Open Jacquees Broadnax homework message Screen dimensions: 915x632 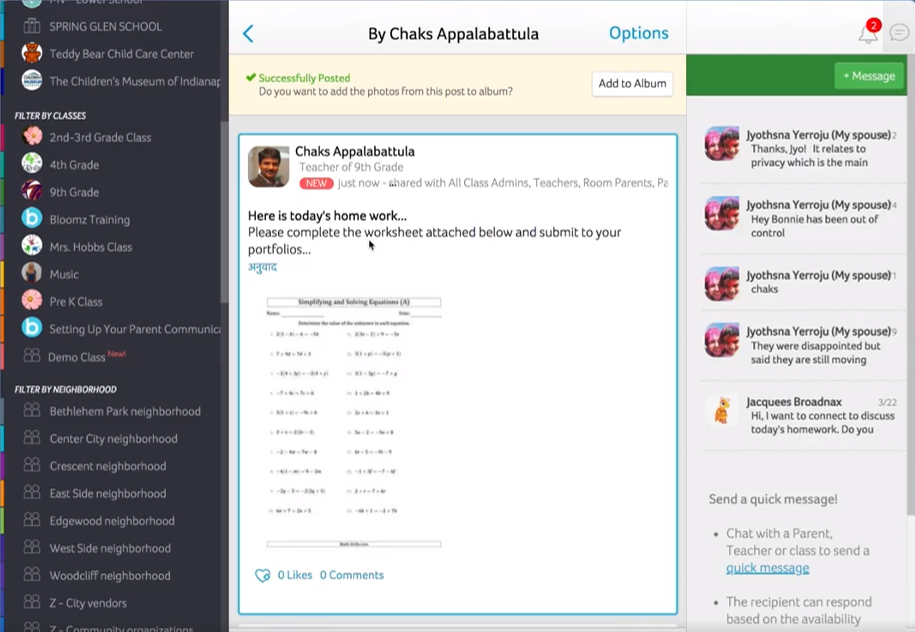coord(810,416)
